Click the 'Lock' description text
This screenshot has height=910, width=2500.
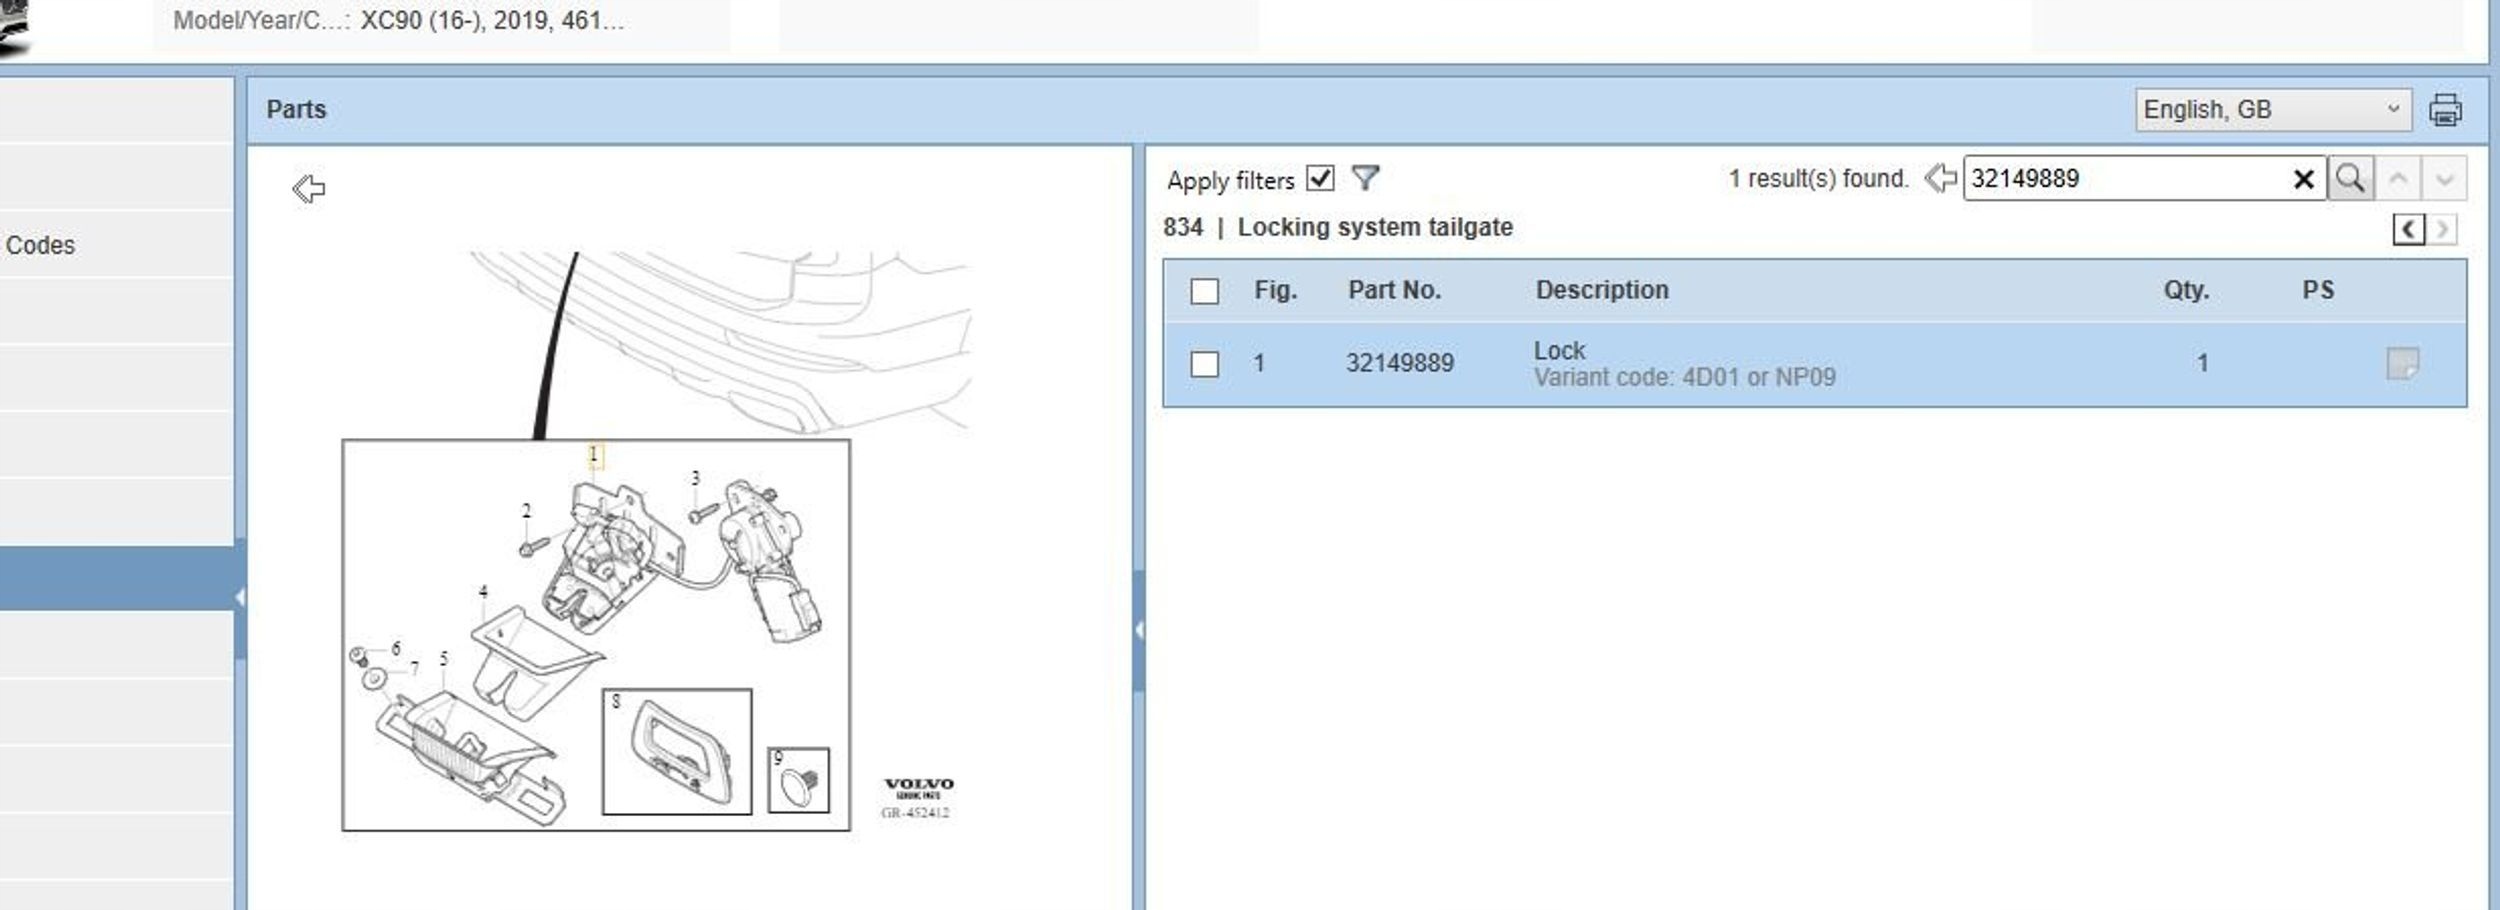coord(1559,351)
